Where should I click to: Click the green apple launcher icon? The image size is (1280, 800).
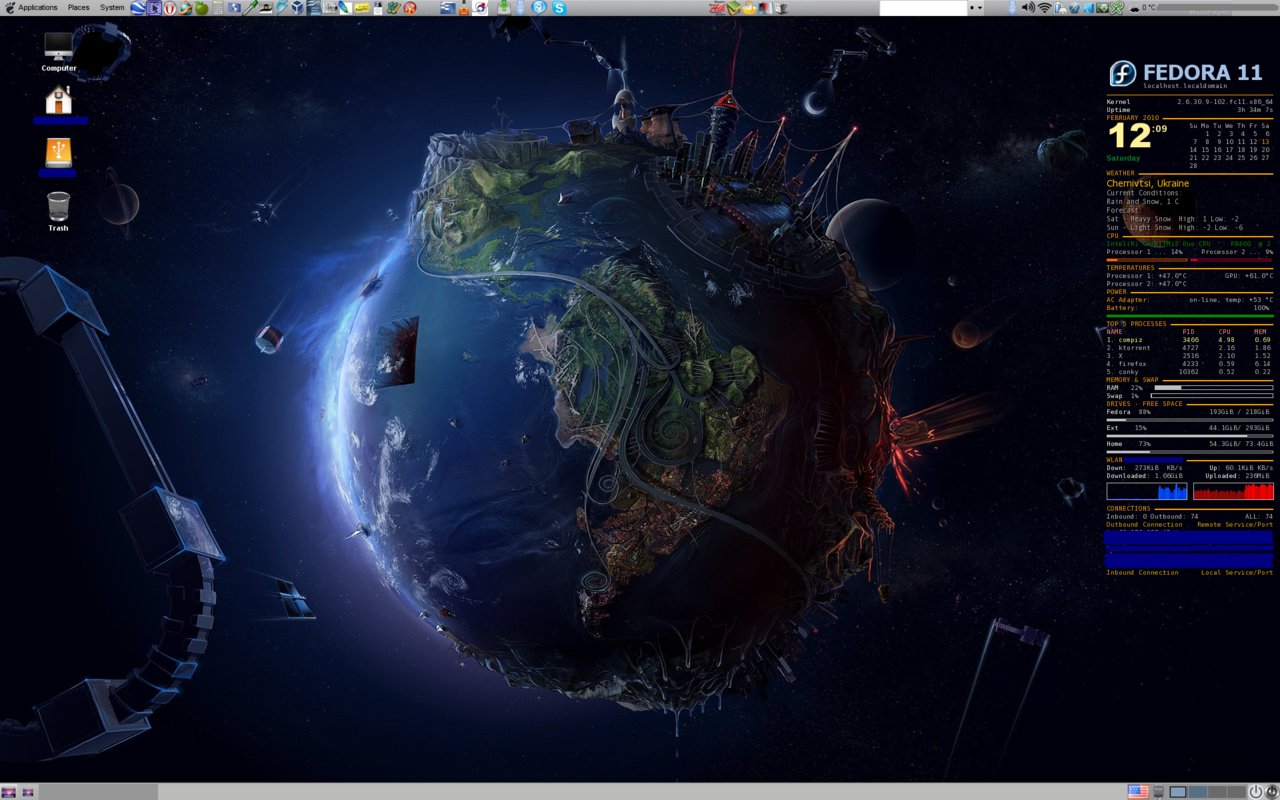201,8
